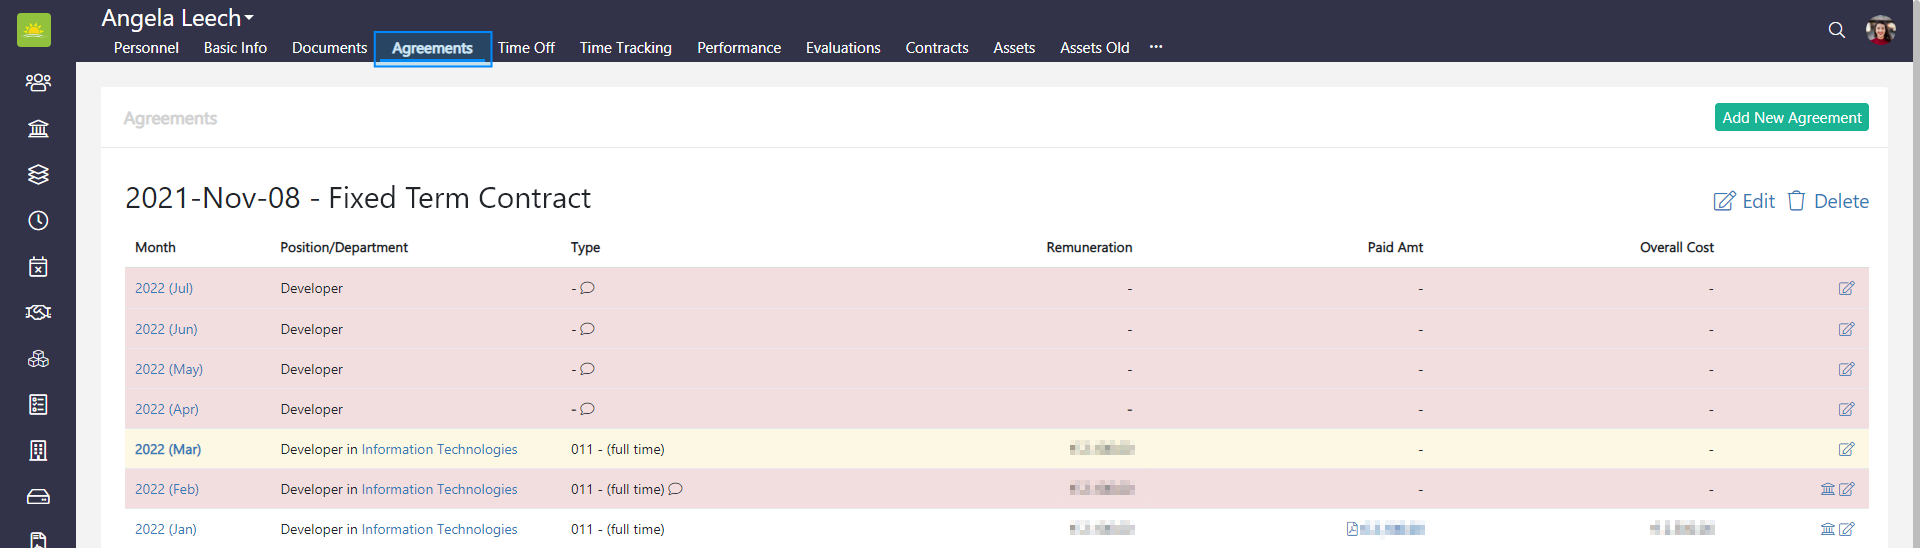Open the clock icon in sidebar
1920x548 pixels.
pos(38,221)
